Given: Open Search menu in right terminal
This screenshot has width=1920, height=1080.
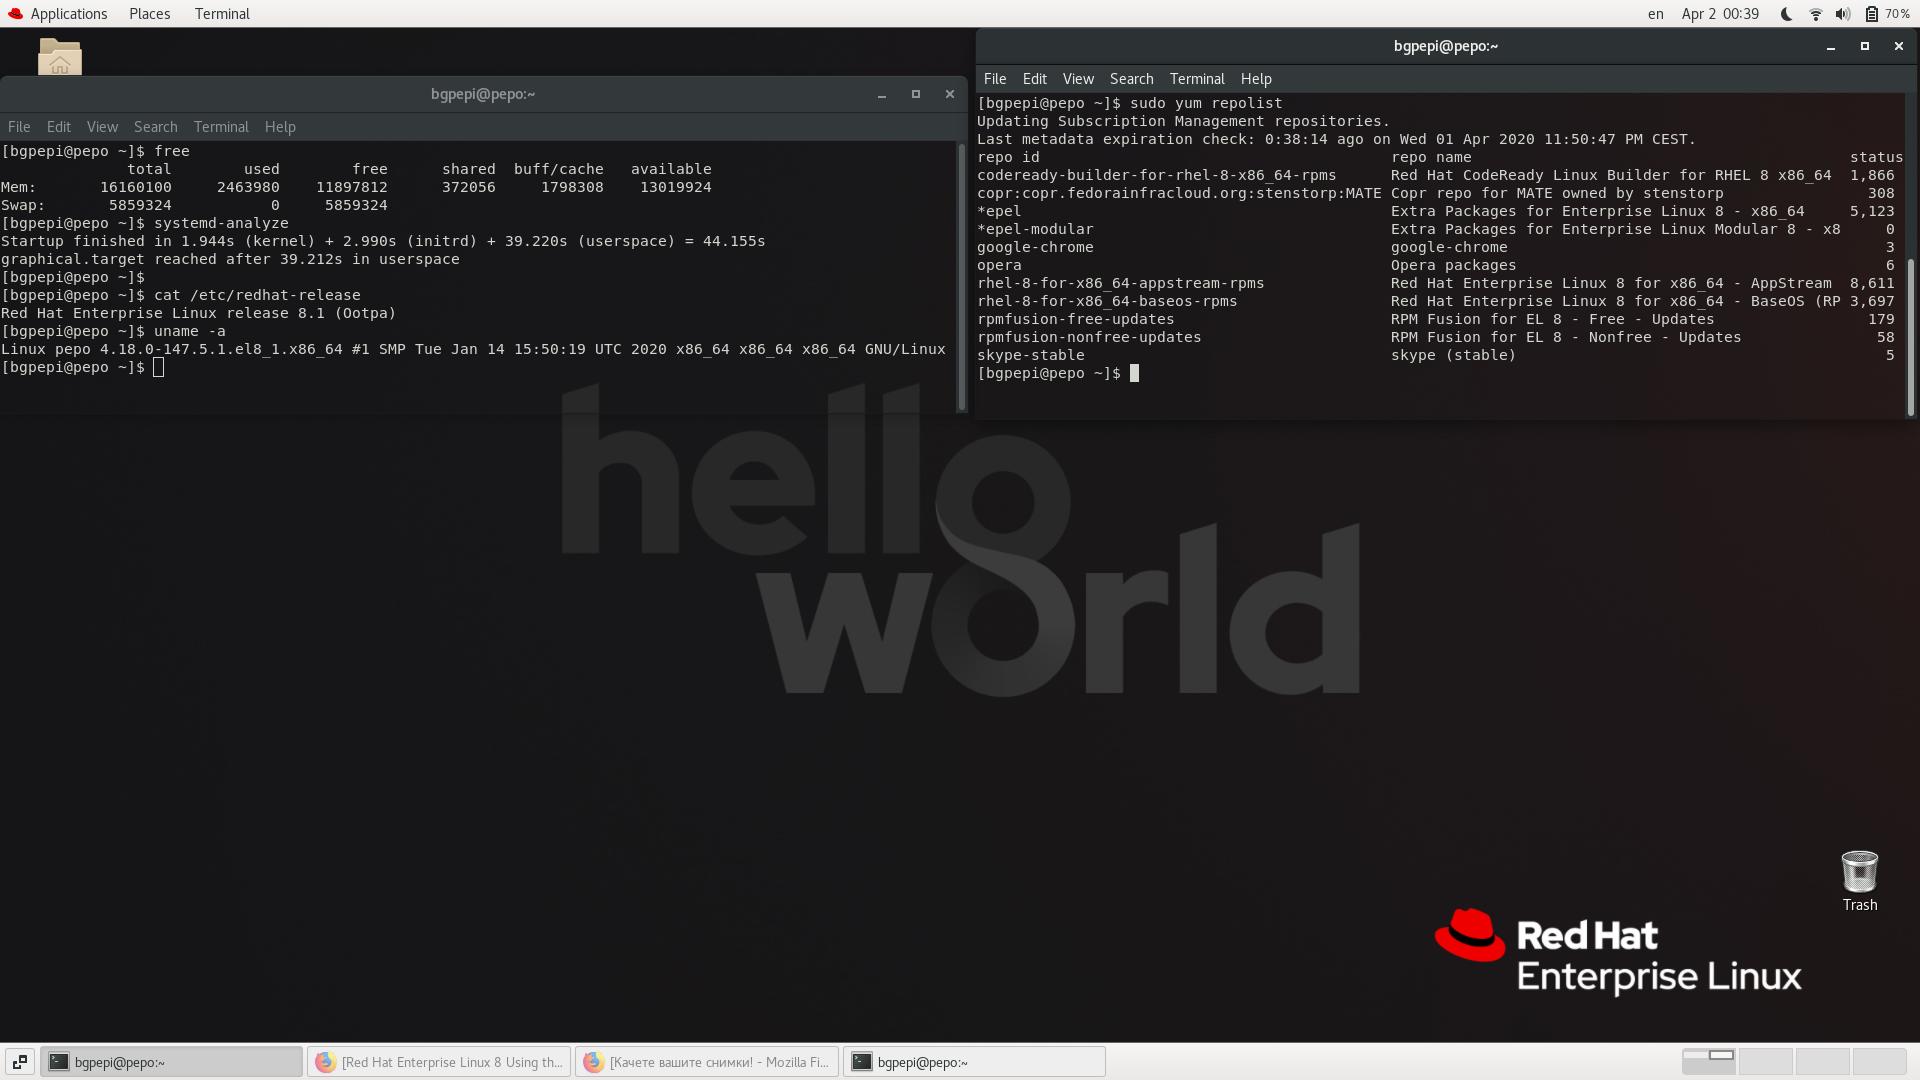Looking at the screenshot, I should (x=1131, y=79).
